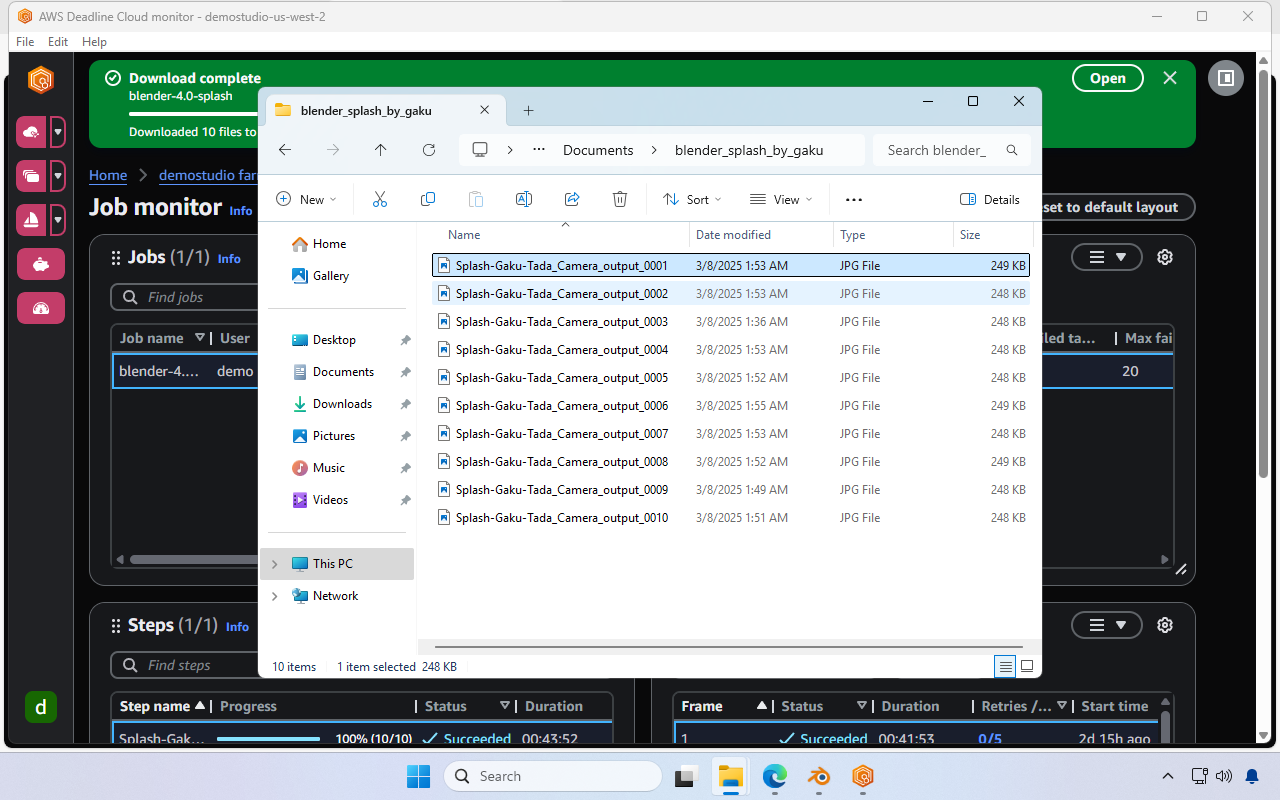Open the Sort dropdown menu
The width and height of the screenshot is (1280, 800).
(691, 199)
